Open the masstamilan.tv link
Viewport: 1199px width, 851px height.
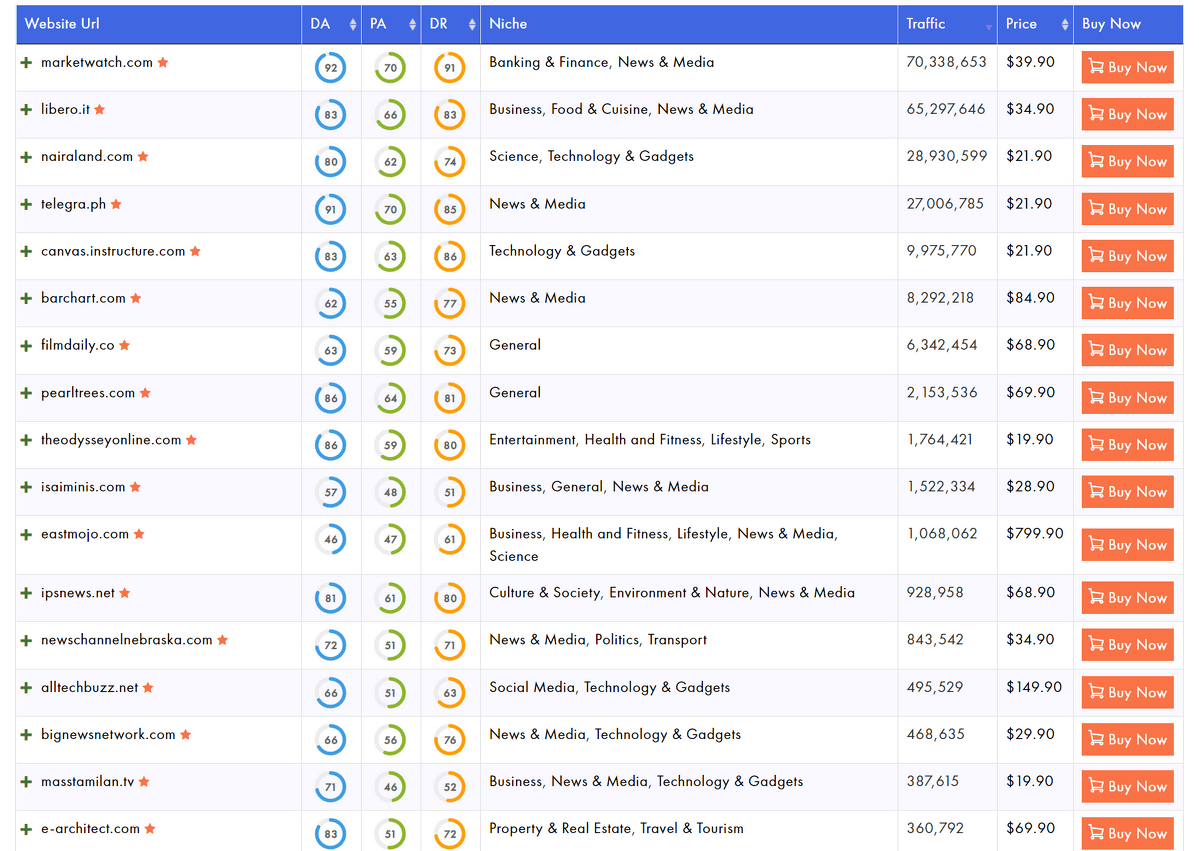pyautogui.click(x=88, y=781)
